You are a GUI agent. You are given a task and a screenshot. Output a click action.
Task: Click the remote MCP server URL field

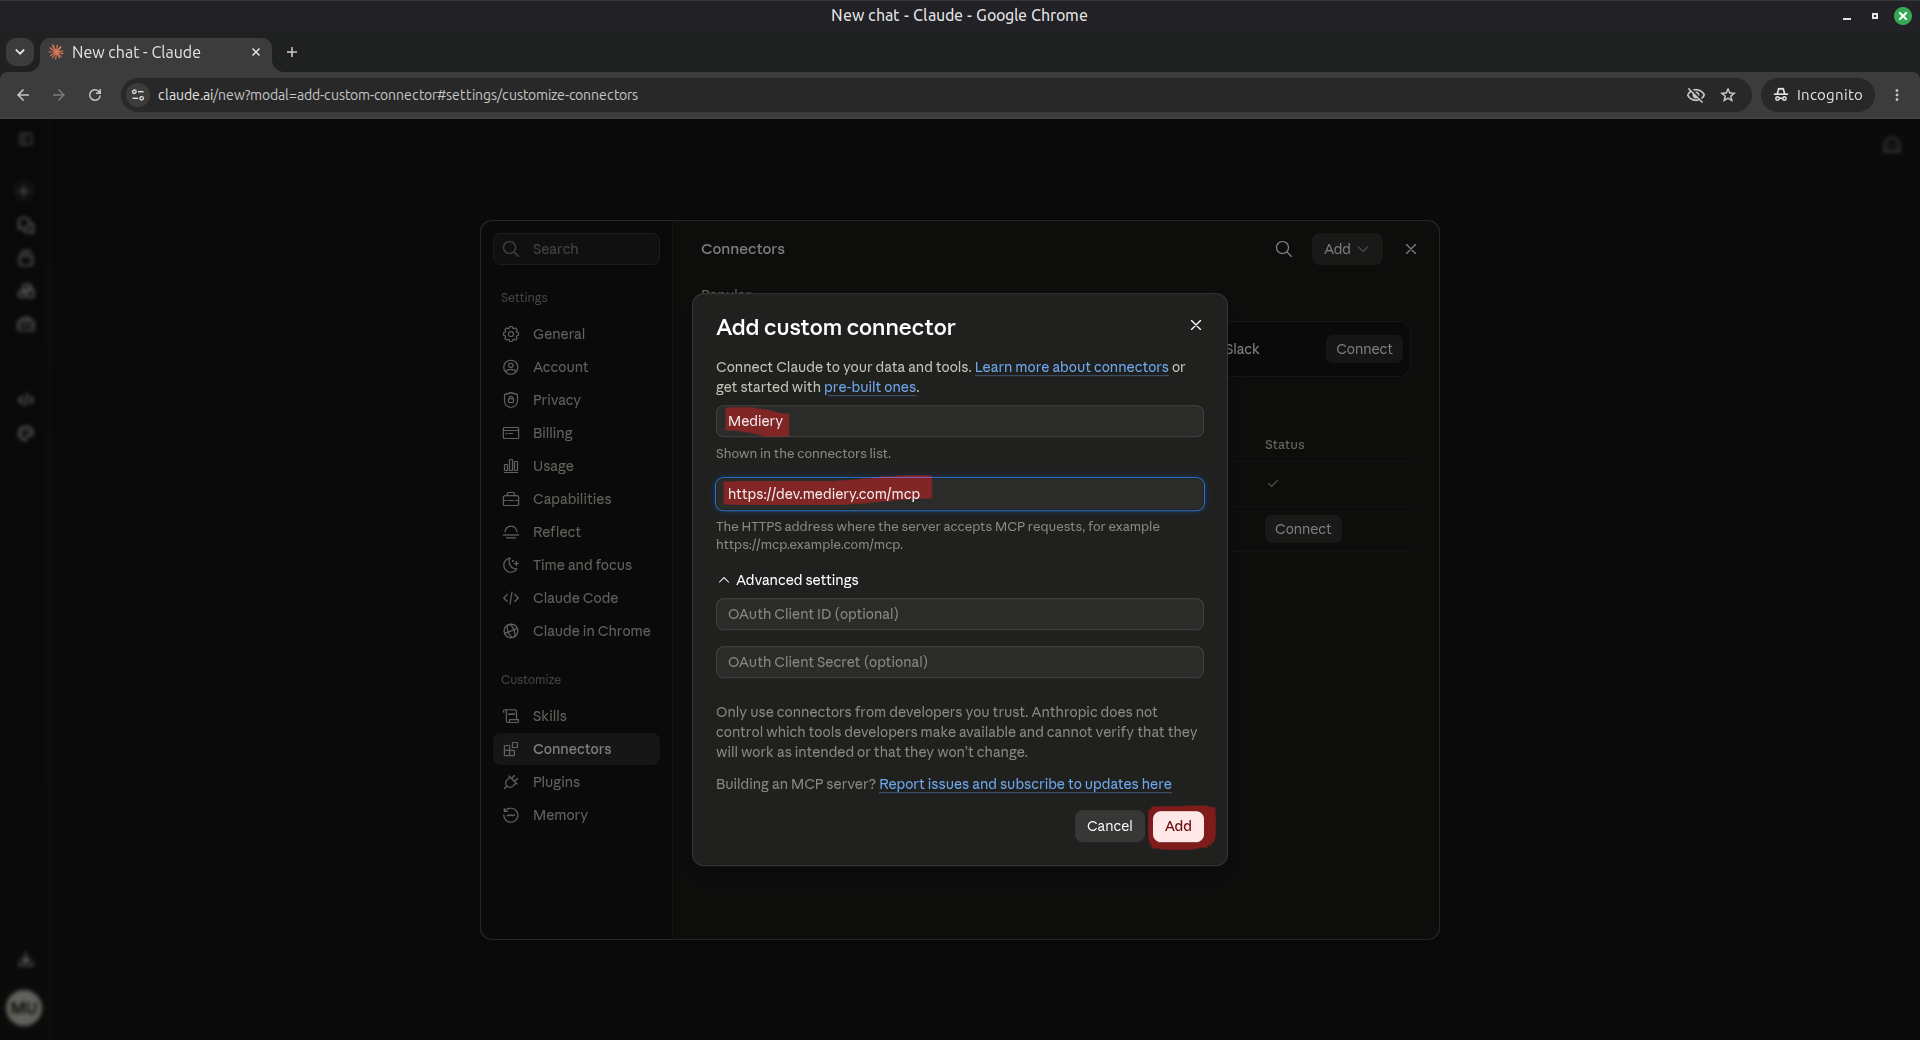(959, 494)
